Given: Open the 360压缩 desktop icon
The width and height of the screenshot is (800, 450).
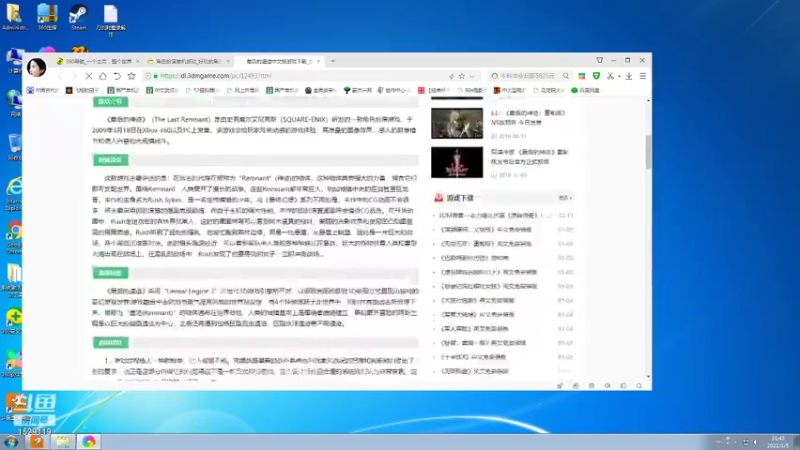Looking at the screenshot, I should point(47,17).
